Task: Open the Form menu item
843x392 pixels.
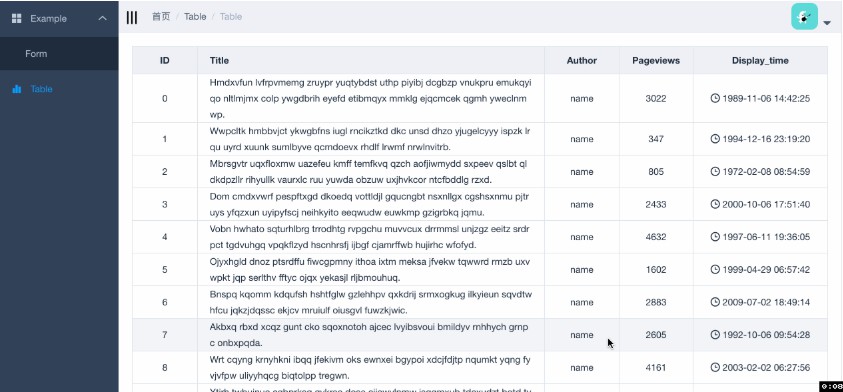Action: coord(59,54)
